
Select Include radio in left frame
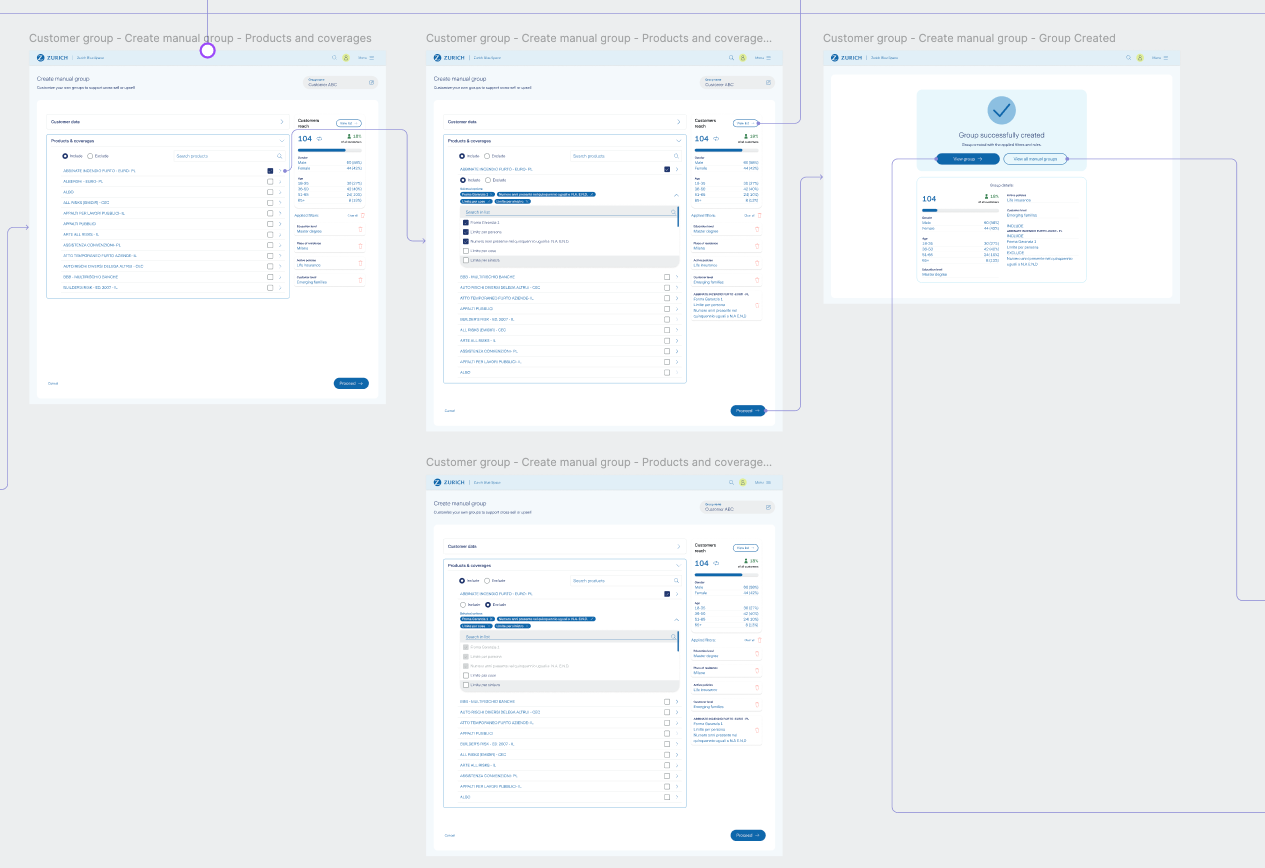click(65, 156)
